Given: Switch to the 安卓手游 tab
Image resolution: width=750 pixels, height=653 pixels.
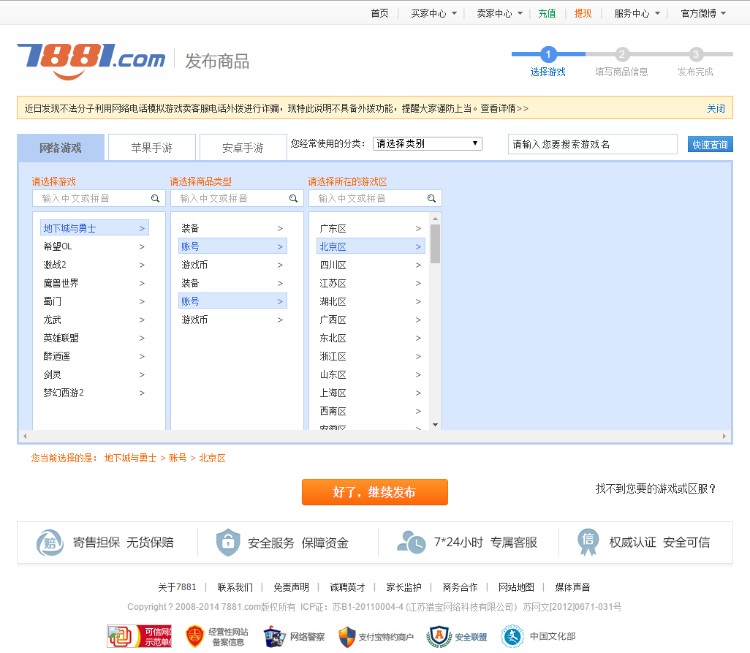Looking at the screenshot, I should pos(243,148).
